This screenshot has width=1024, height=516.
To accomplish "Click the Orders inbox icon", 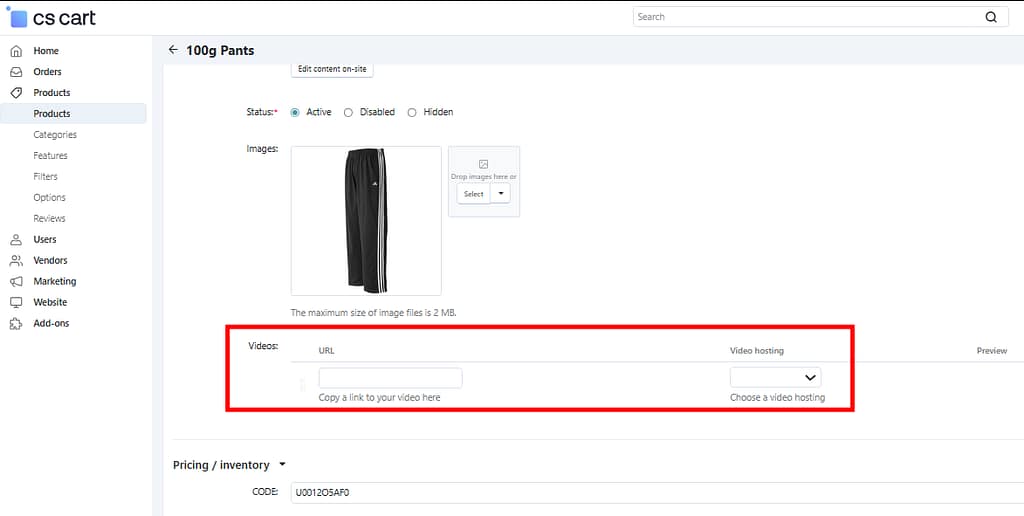I will coord(16,72).
